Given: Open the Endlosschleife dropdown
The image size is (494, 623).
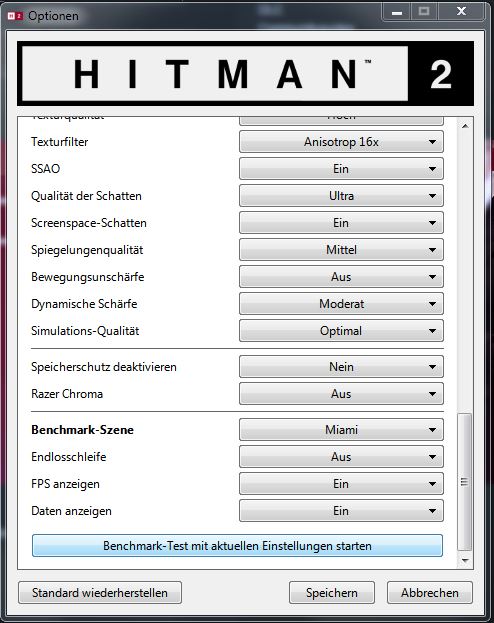Looking at the screenshot, I should (x=341, y=457).
